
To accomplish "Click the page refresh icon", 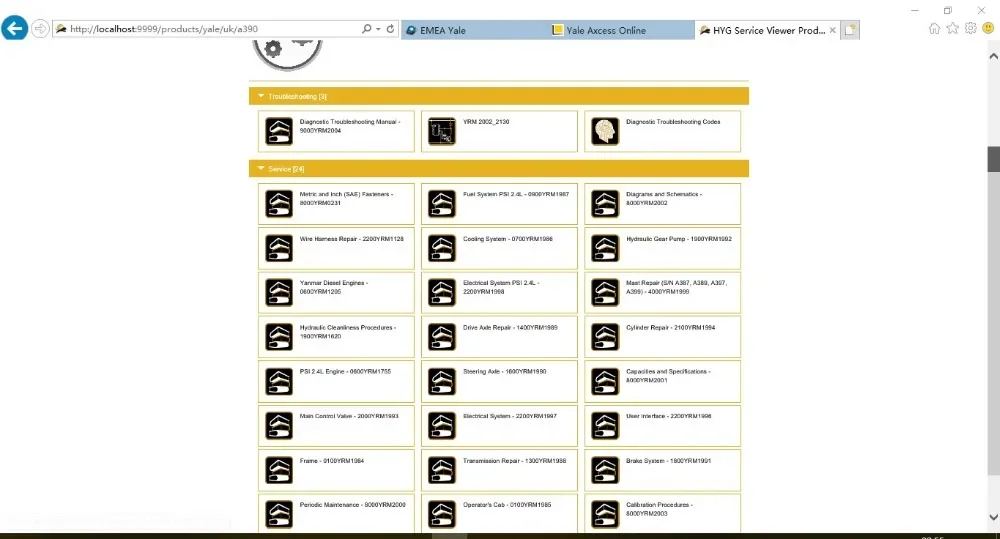I will coord(390,29).
